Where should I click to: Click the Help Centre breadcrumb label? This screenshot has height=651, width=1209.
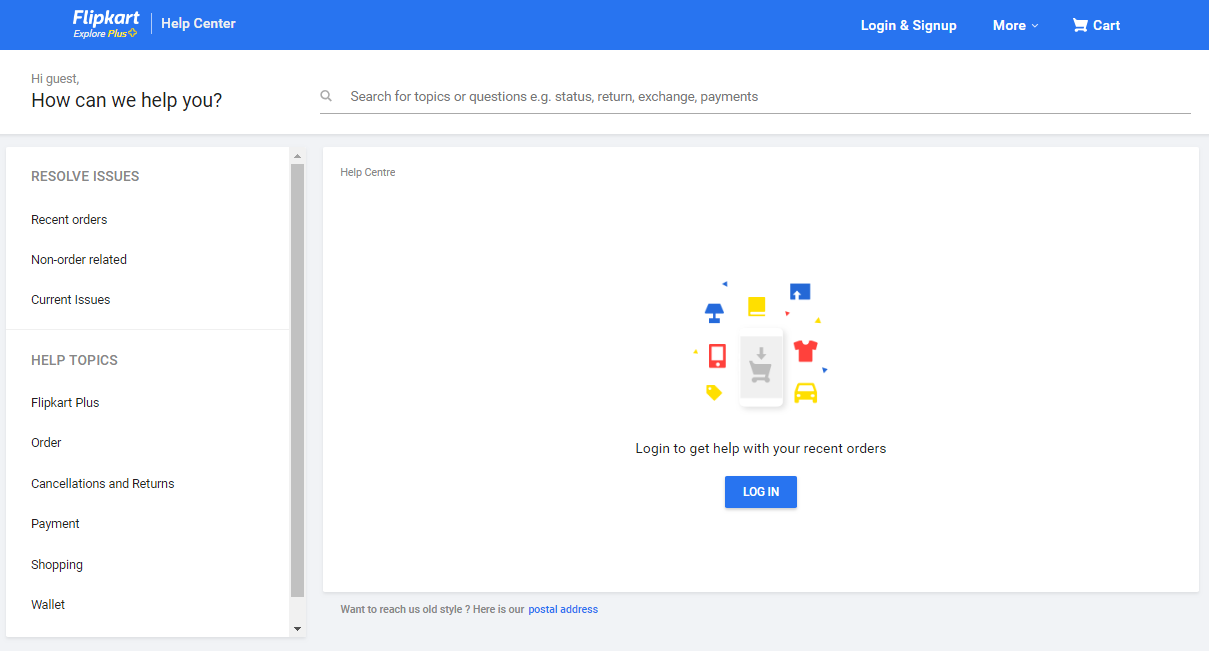click(368, 172)
